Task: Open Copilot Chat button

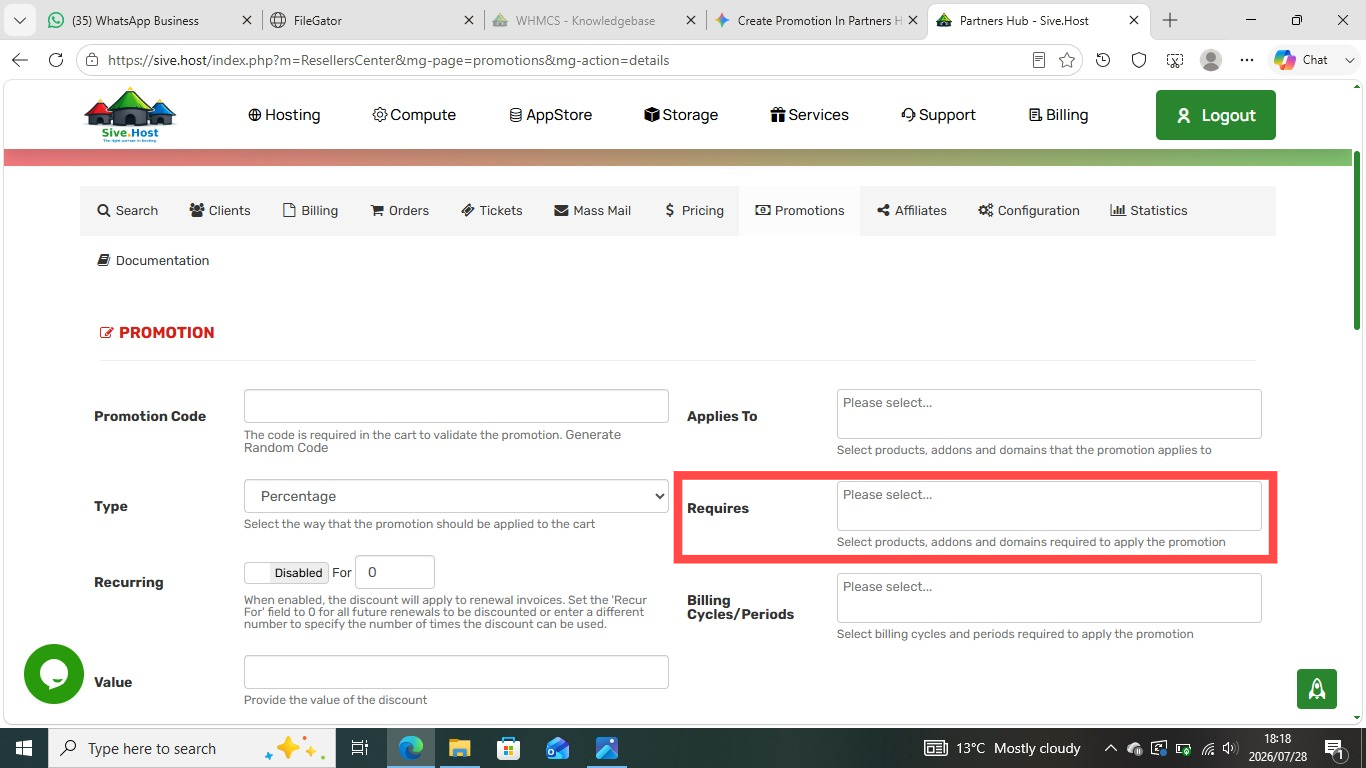Action: tap(1303, 60)
